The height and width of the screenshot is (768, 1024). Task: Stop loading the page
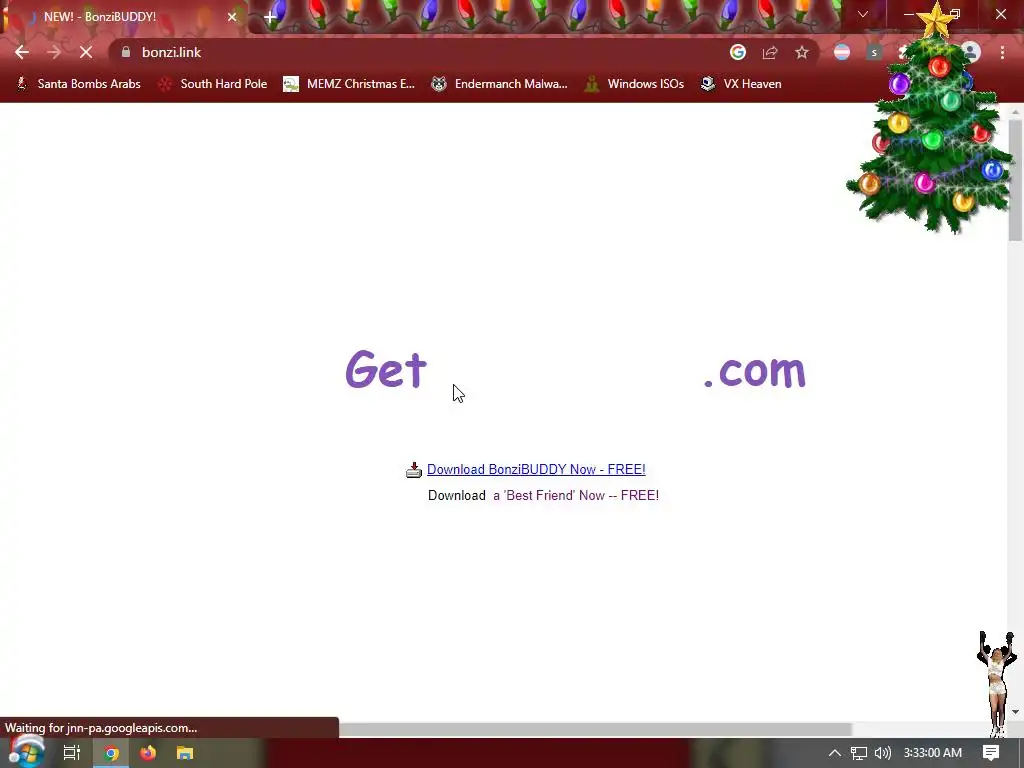[x=86, y=52]
